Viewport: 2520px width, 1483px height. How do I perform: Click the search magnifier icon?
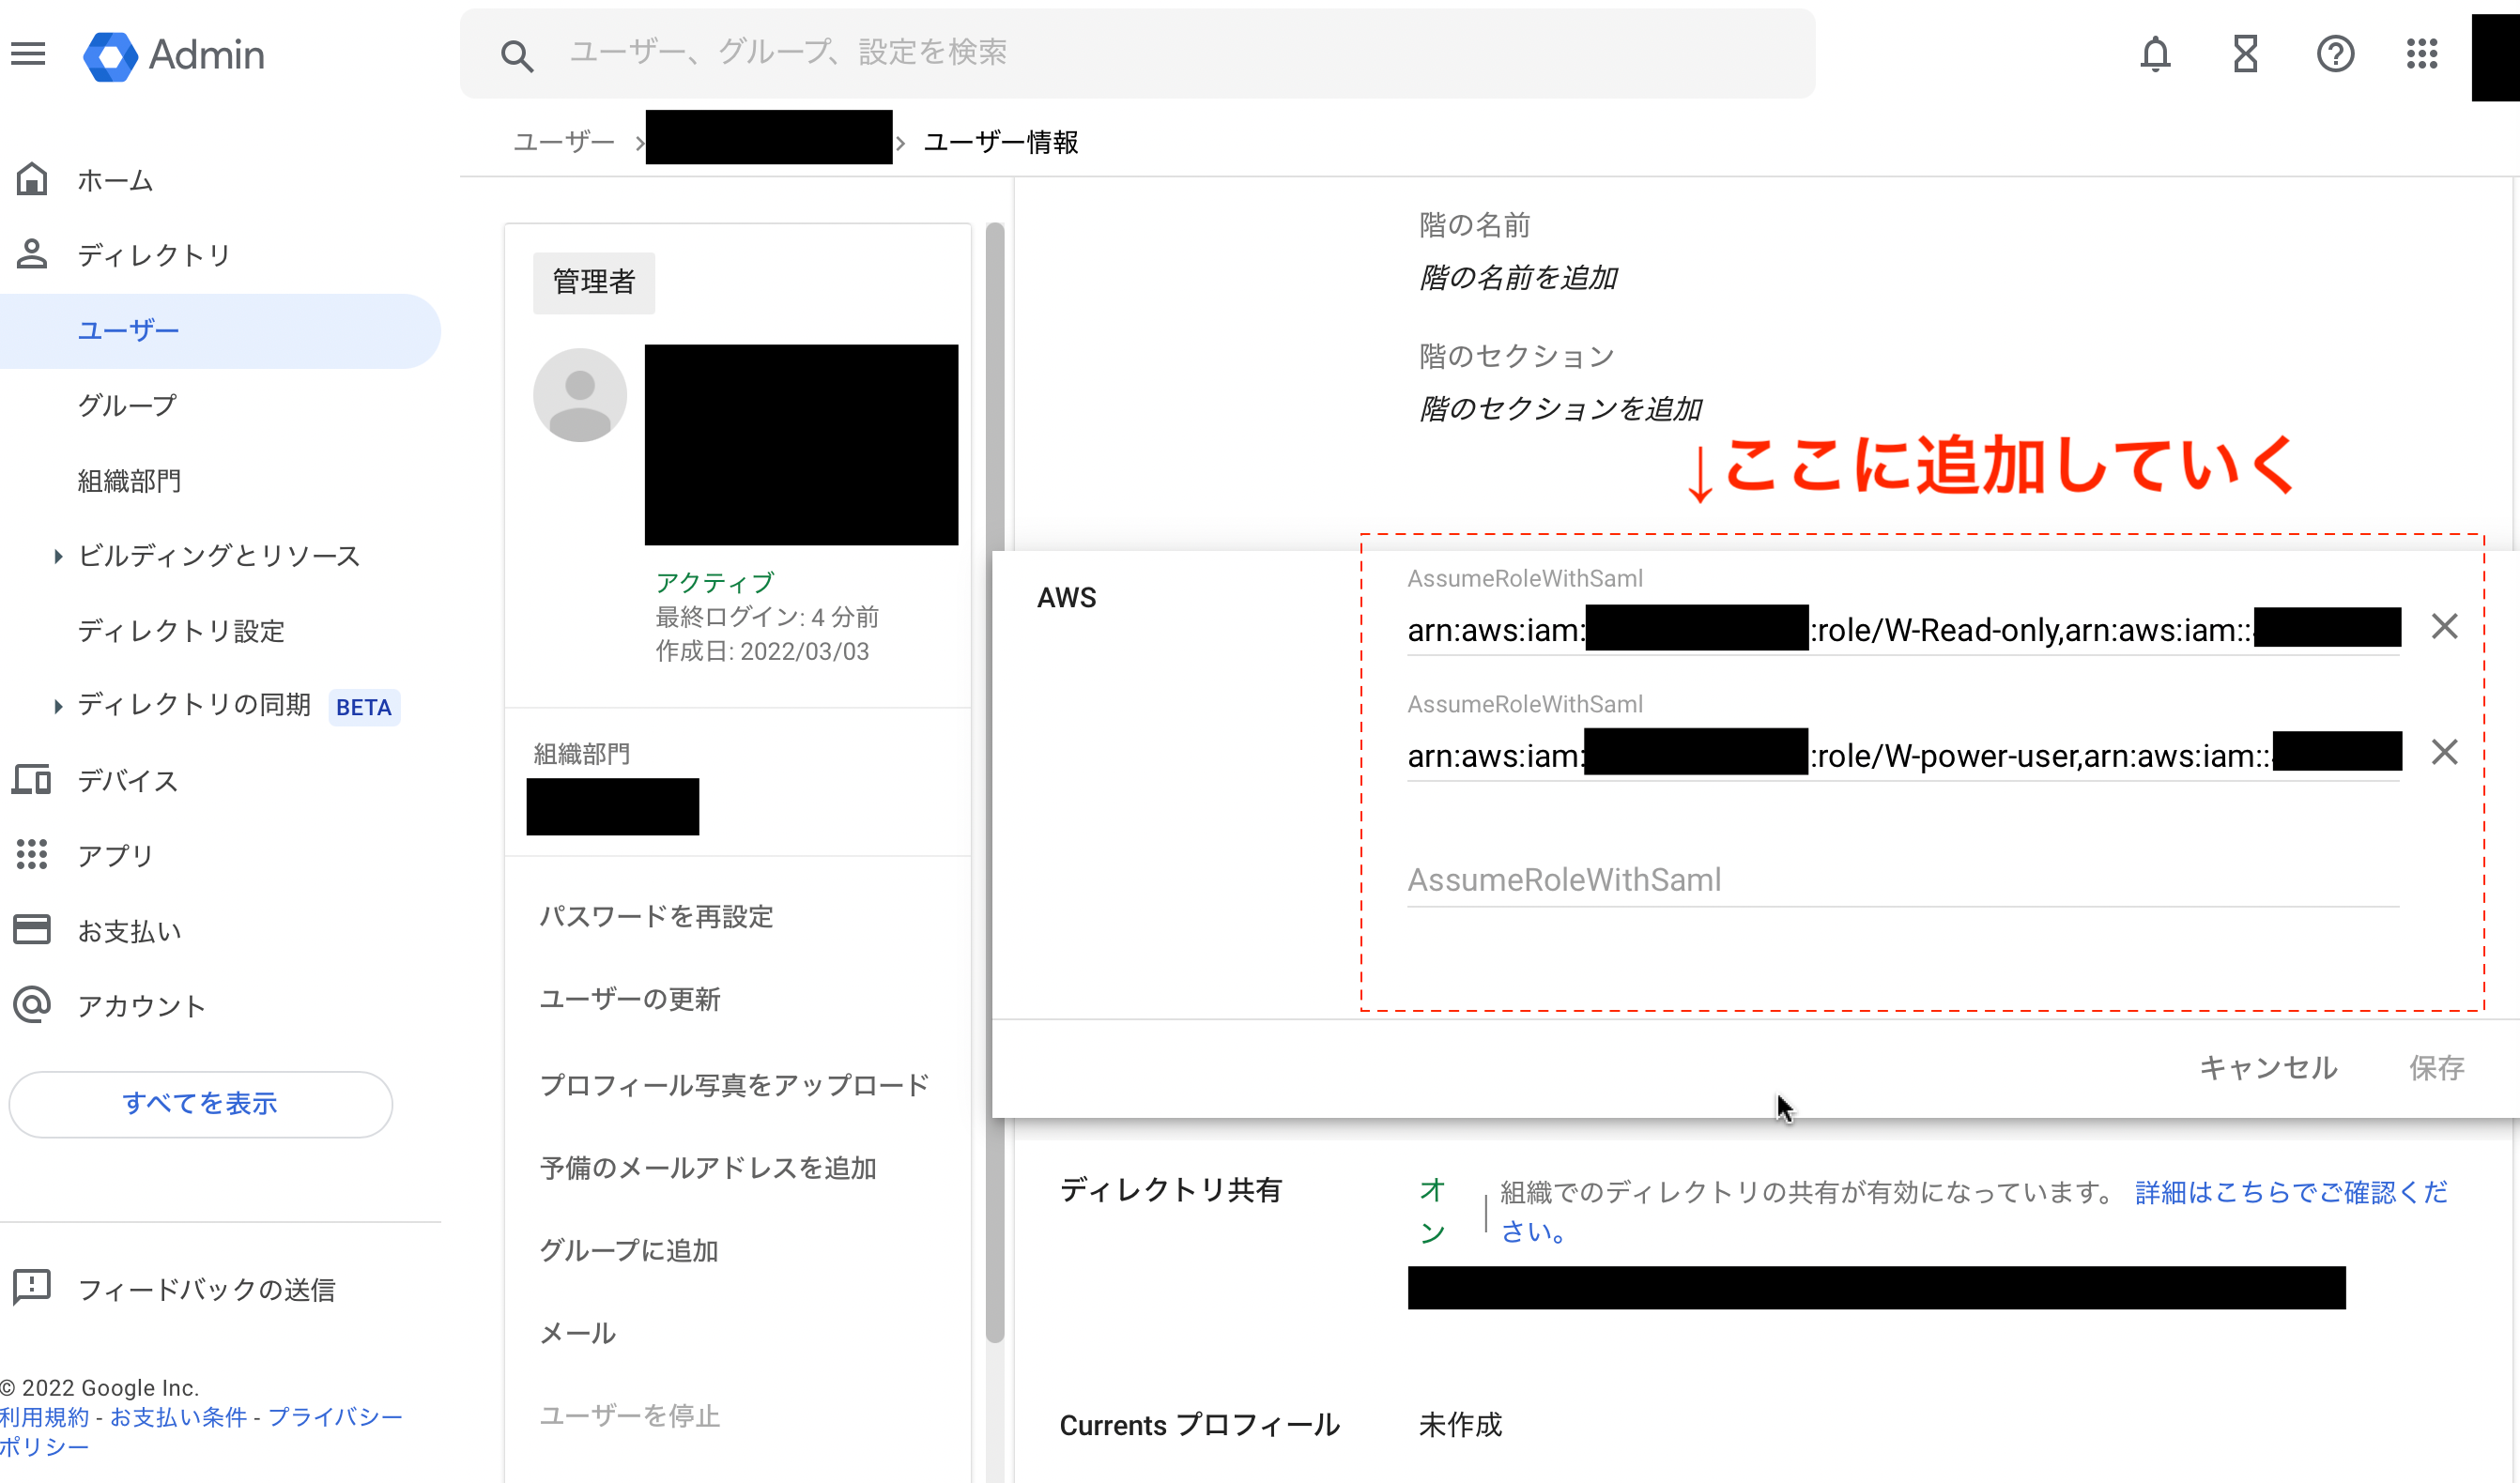pos(516,55)
